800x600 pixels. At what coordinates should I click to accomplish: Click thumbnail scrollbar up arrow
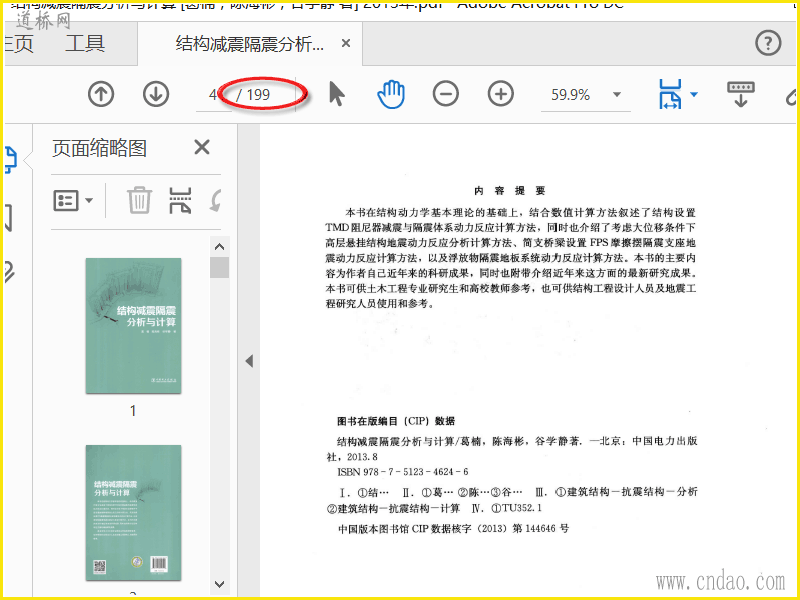tap(219, 247)
